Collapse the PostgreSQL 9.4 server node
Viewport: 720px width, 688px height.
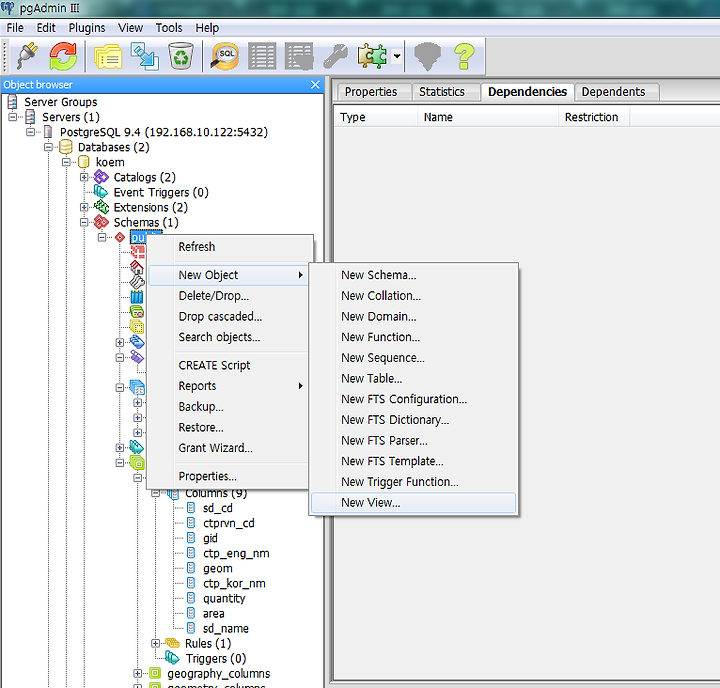(x=31, y=132)
